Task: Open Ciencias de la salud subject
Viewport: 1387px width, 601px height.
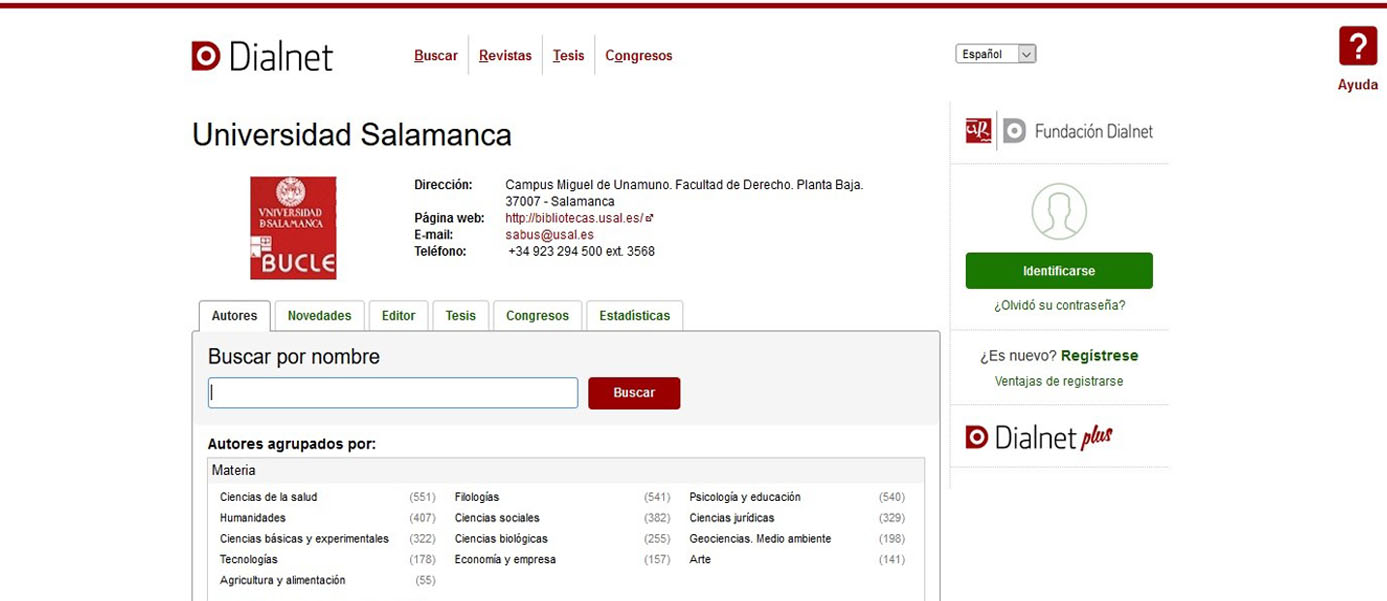Action: tap(268, 497)
